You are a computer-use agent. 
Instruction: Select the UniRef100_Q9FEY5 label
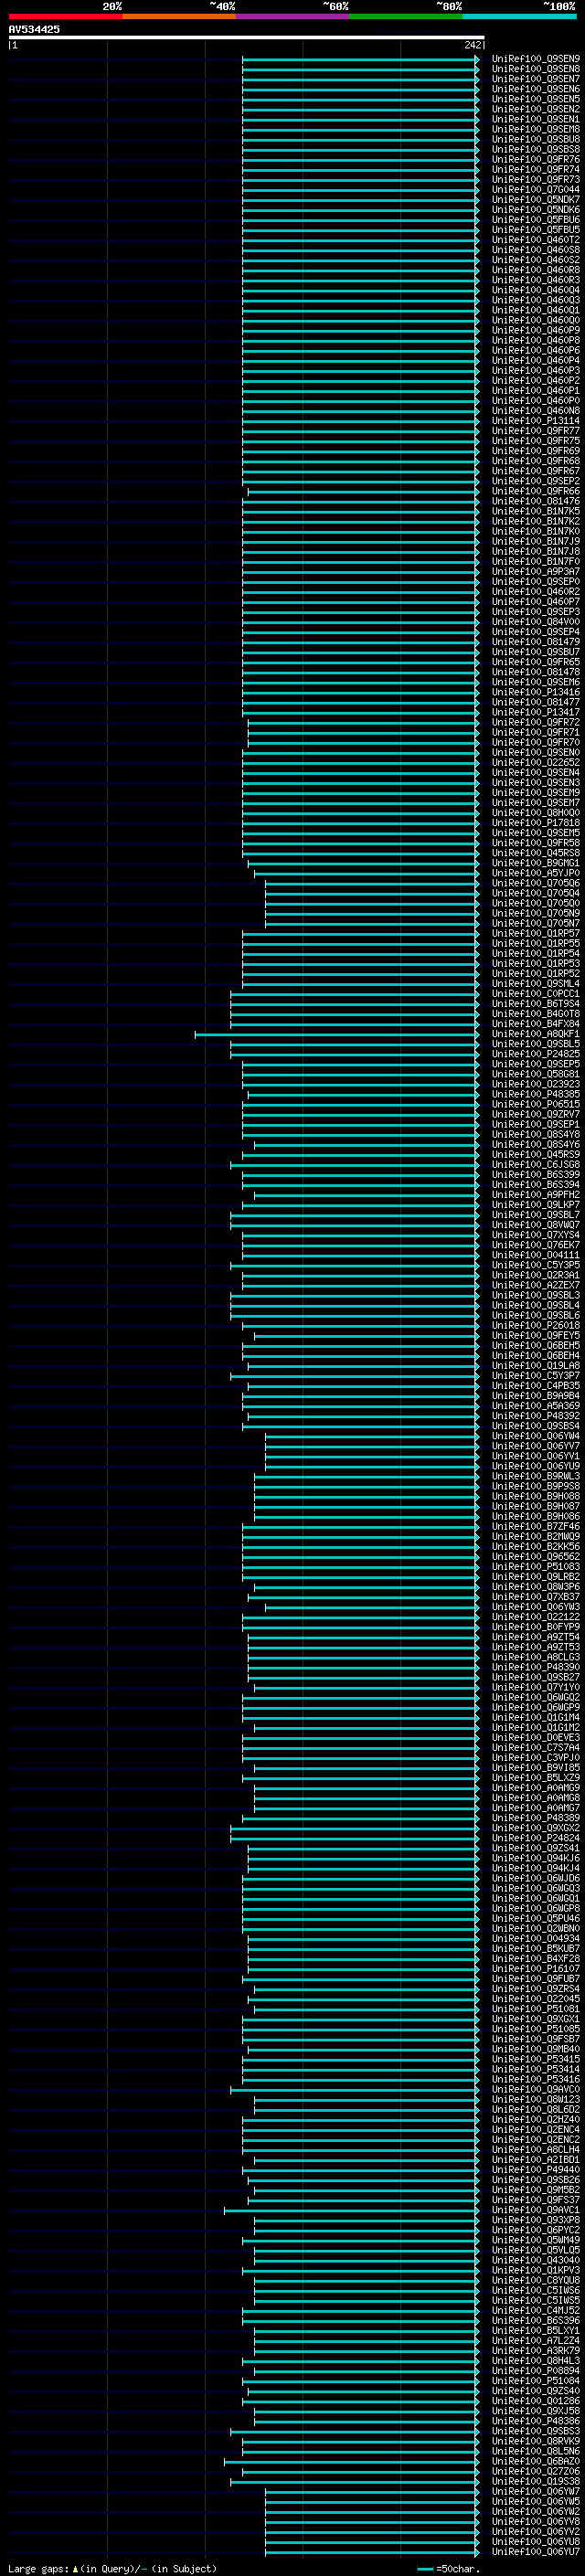[x=536, y=1336]
